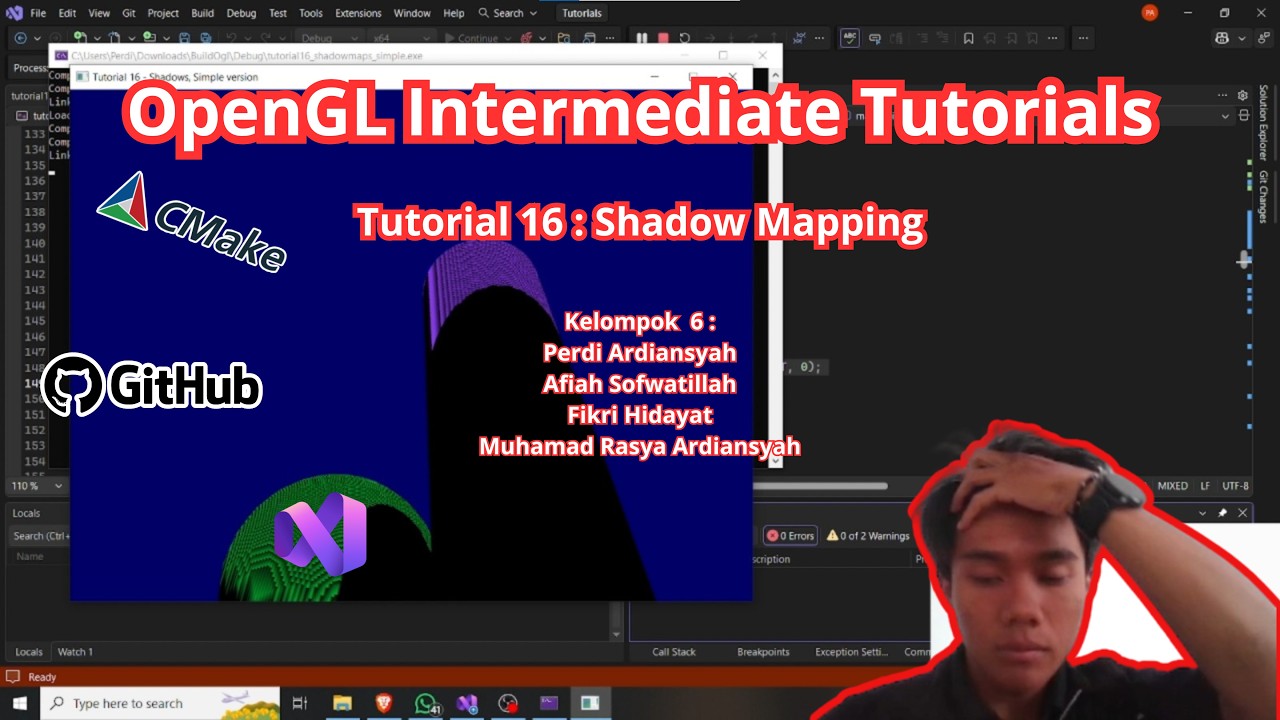
Task: Pin the Error List panel
Action: (x=1222, y=513)
